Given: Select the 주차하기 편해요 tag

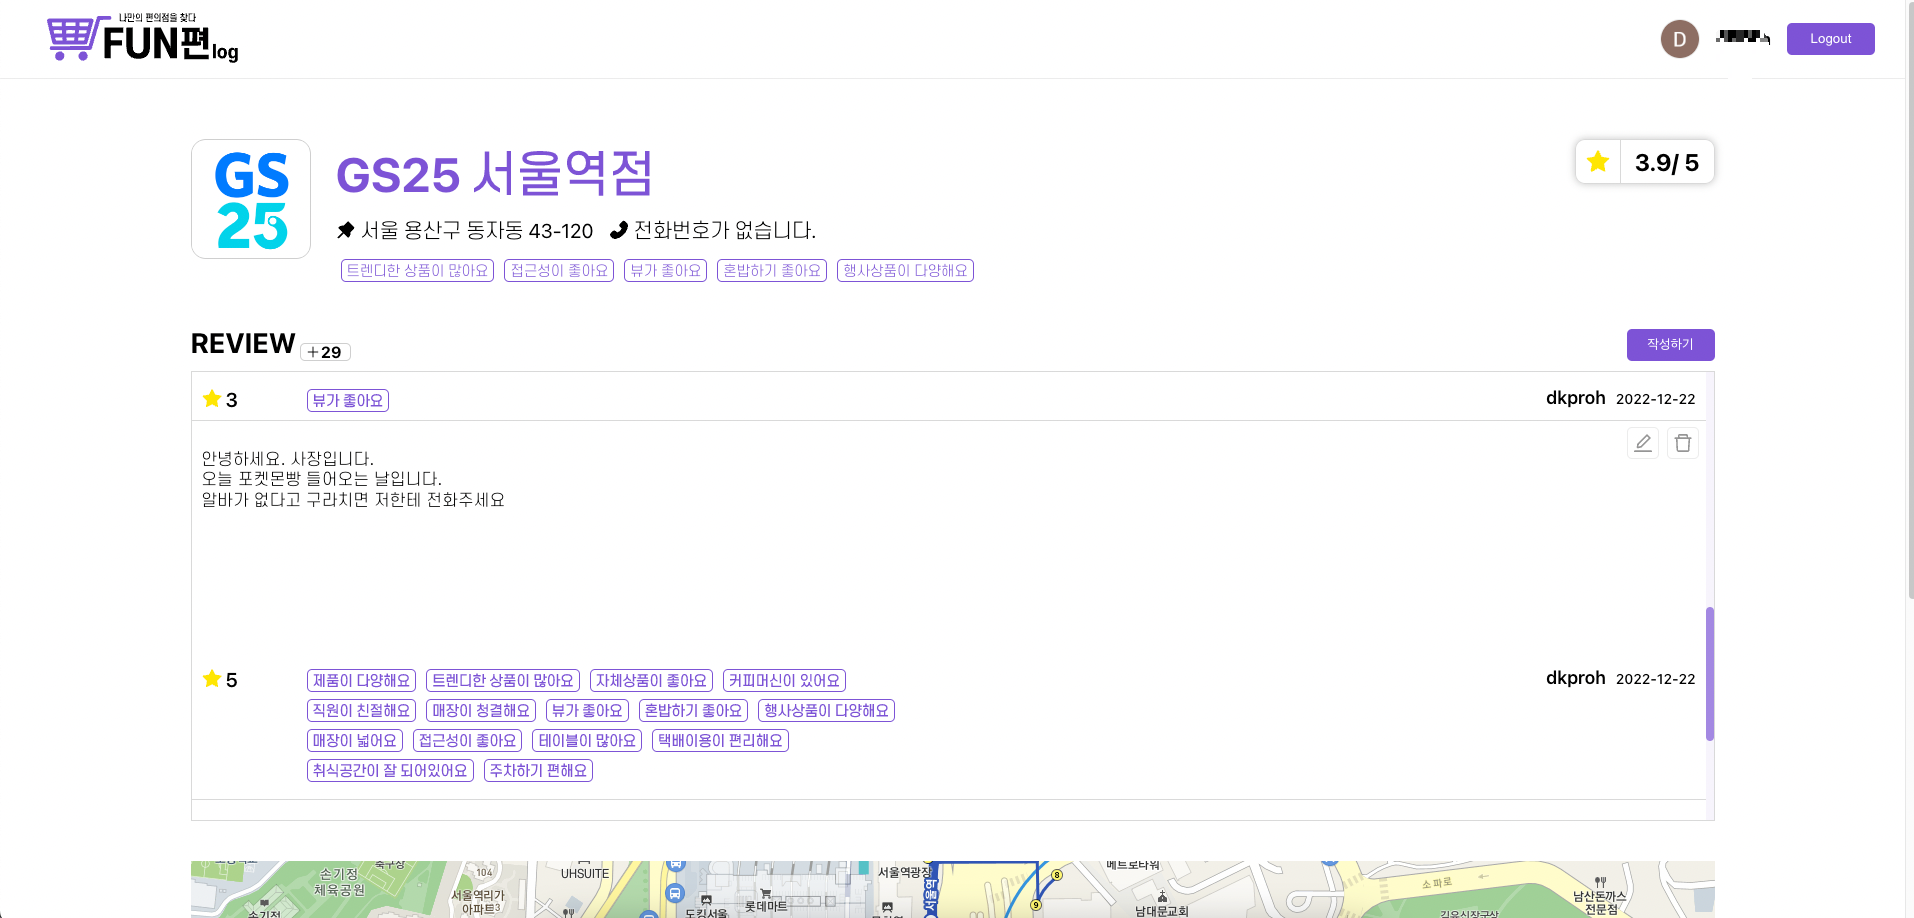Looking at the screenshot, I should coord(538,770).
